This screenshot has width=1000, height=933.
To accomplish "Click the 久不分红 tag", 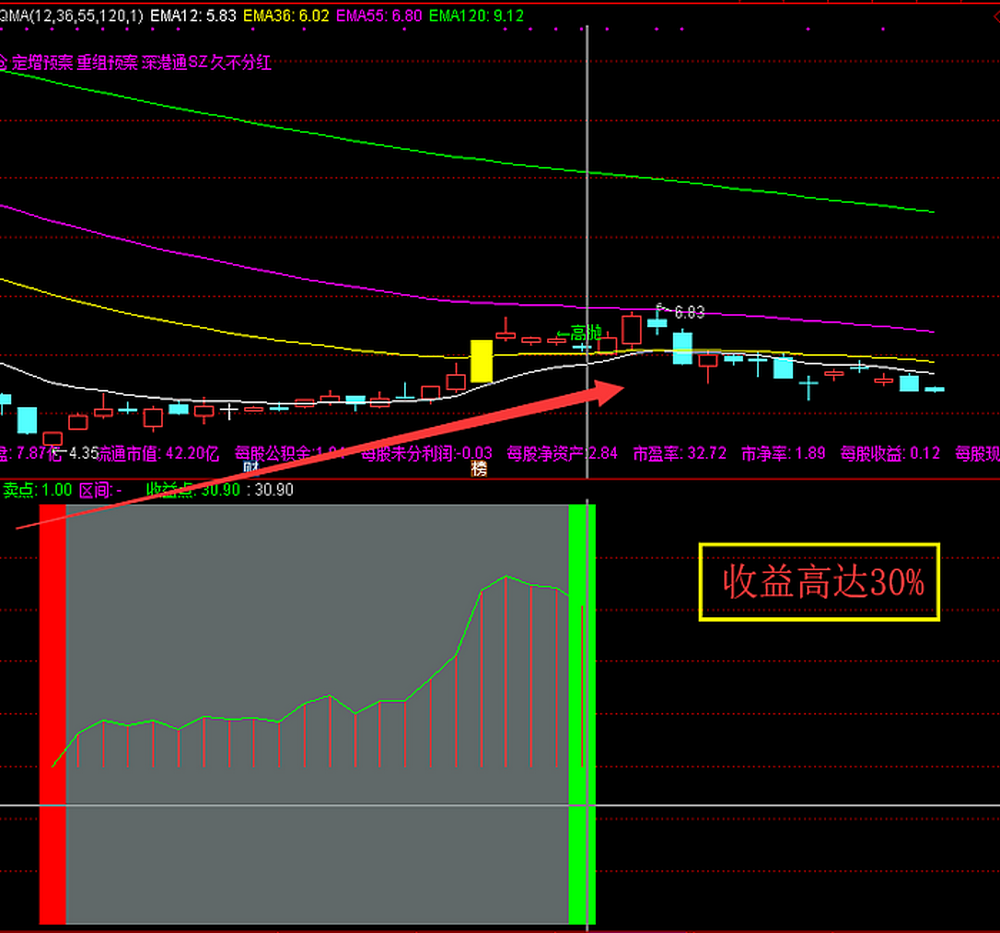I will pyautogui.click(x=240, y=62).
